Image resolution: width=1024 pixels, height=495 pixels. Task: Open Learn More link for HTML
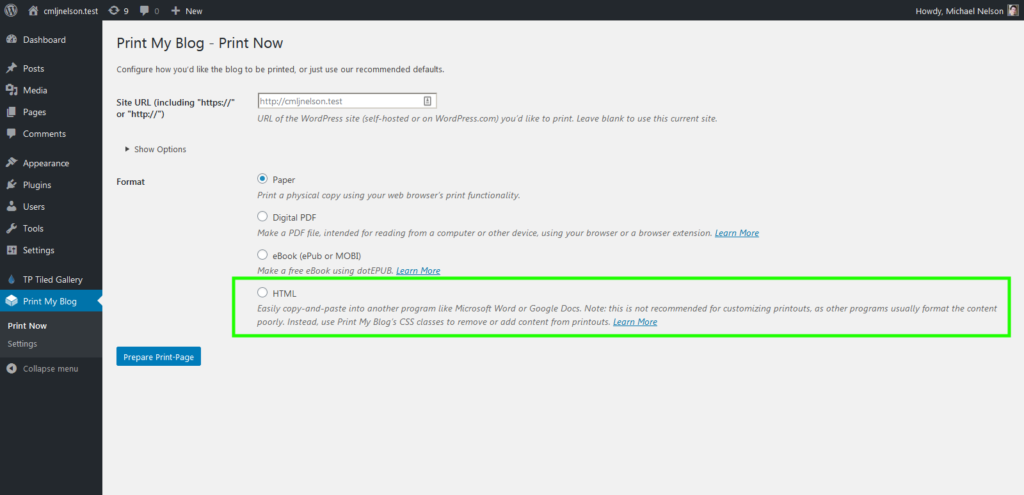coord(635,322)
